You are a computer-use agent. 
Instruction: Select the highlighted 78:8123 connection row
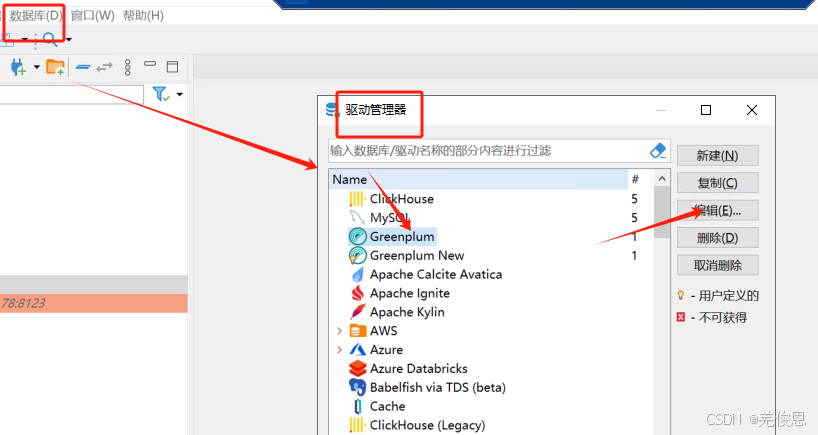tap(94, 303)
